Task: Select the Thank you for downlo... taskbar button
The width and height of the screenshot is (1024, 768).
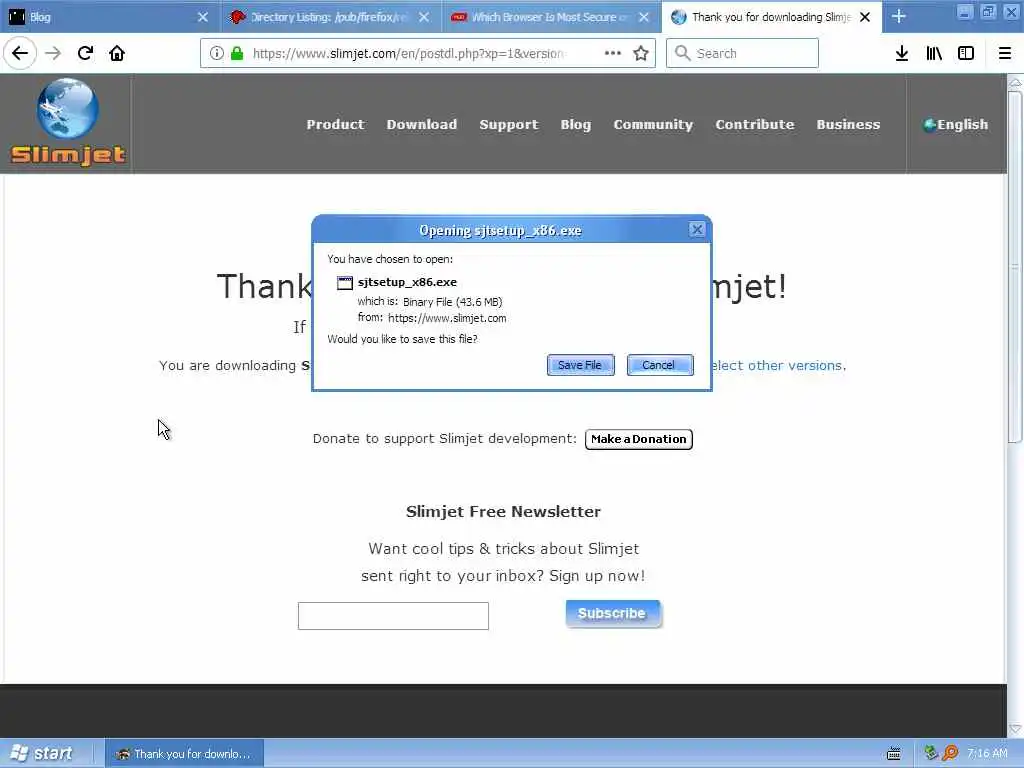Action: point(185,754)
